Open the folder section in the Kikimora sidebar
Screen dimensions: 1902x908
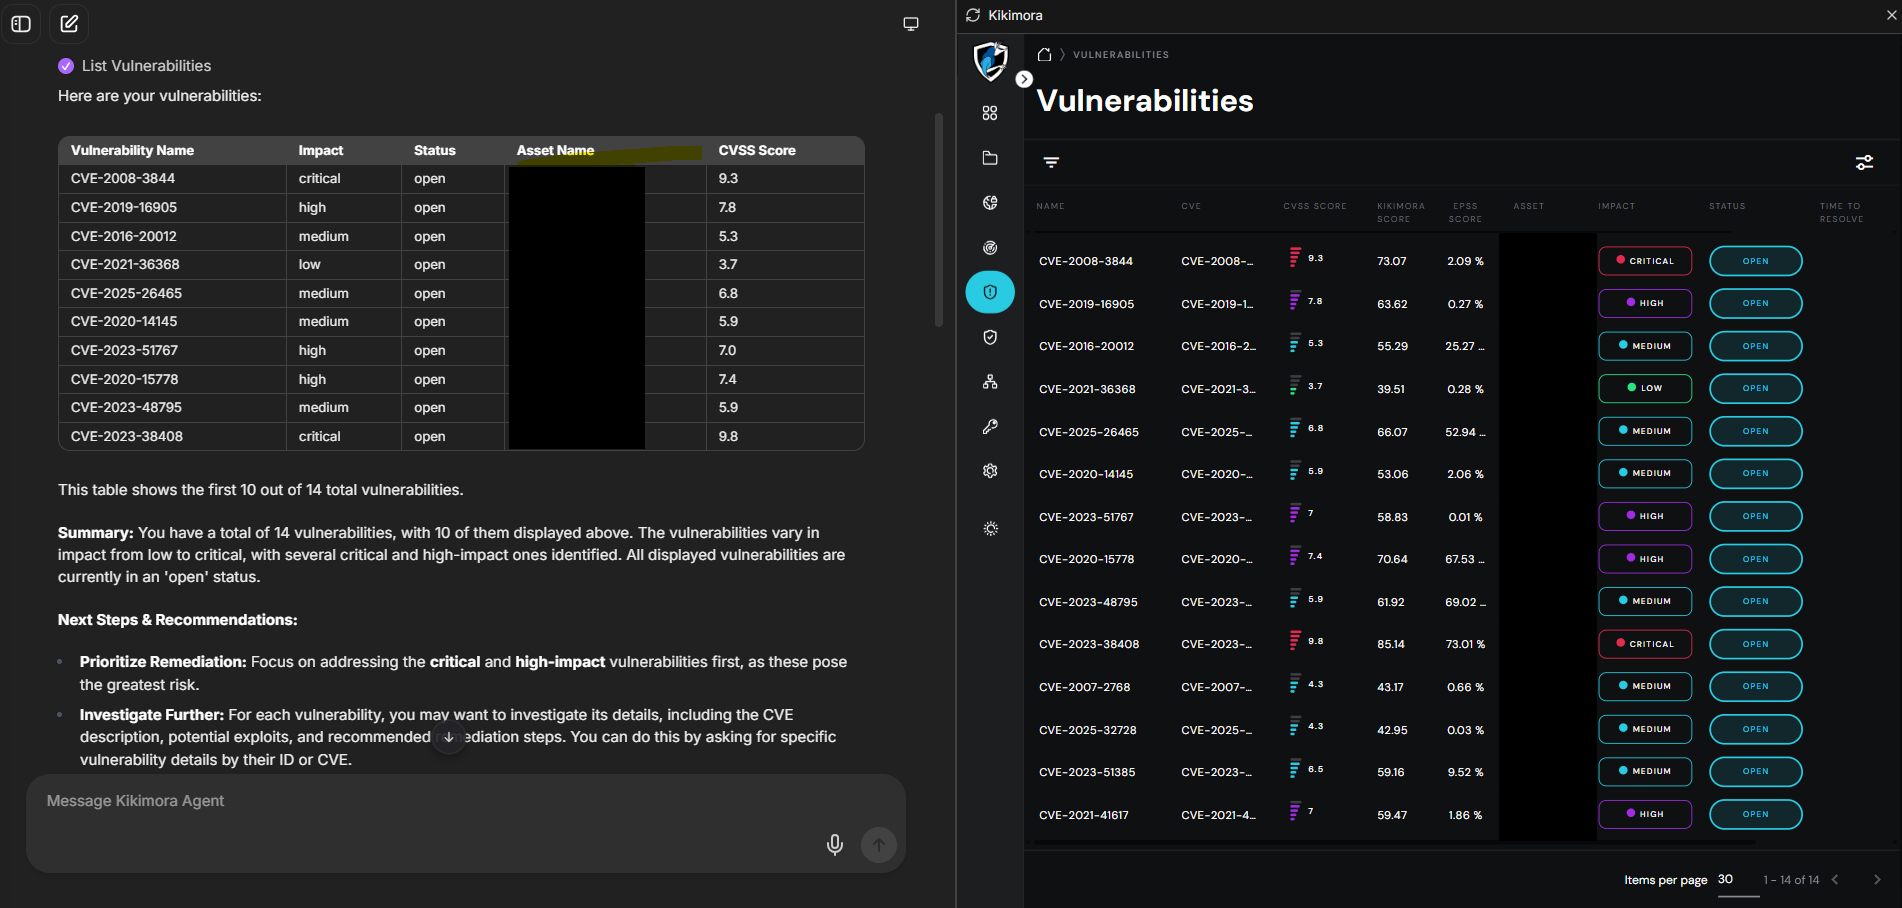coord(990,158)
